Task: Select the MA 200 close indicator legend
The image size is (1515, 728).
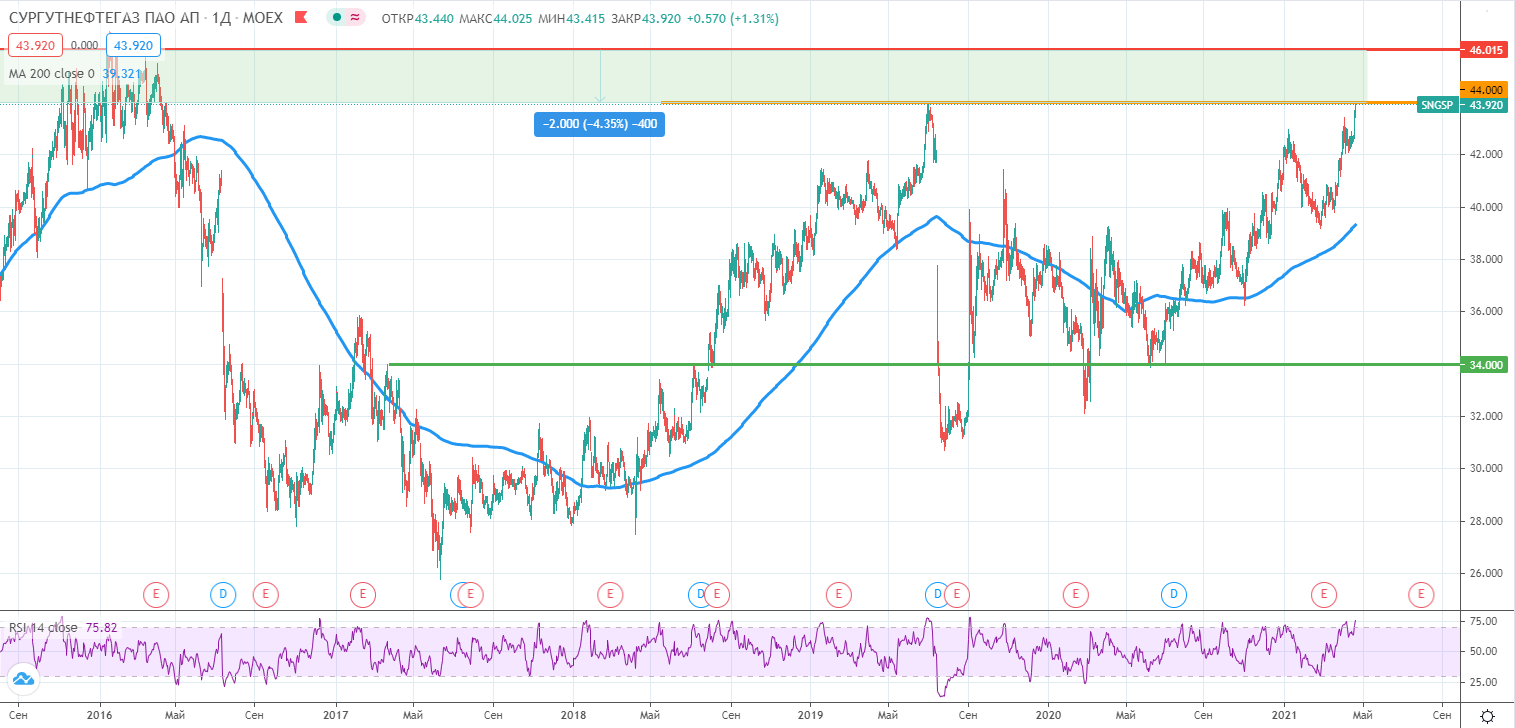Action: coord(52,73)
